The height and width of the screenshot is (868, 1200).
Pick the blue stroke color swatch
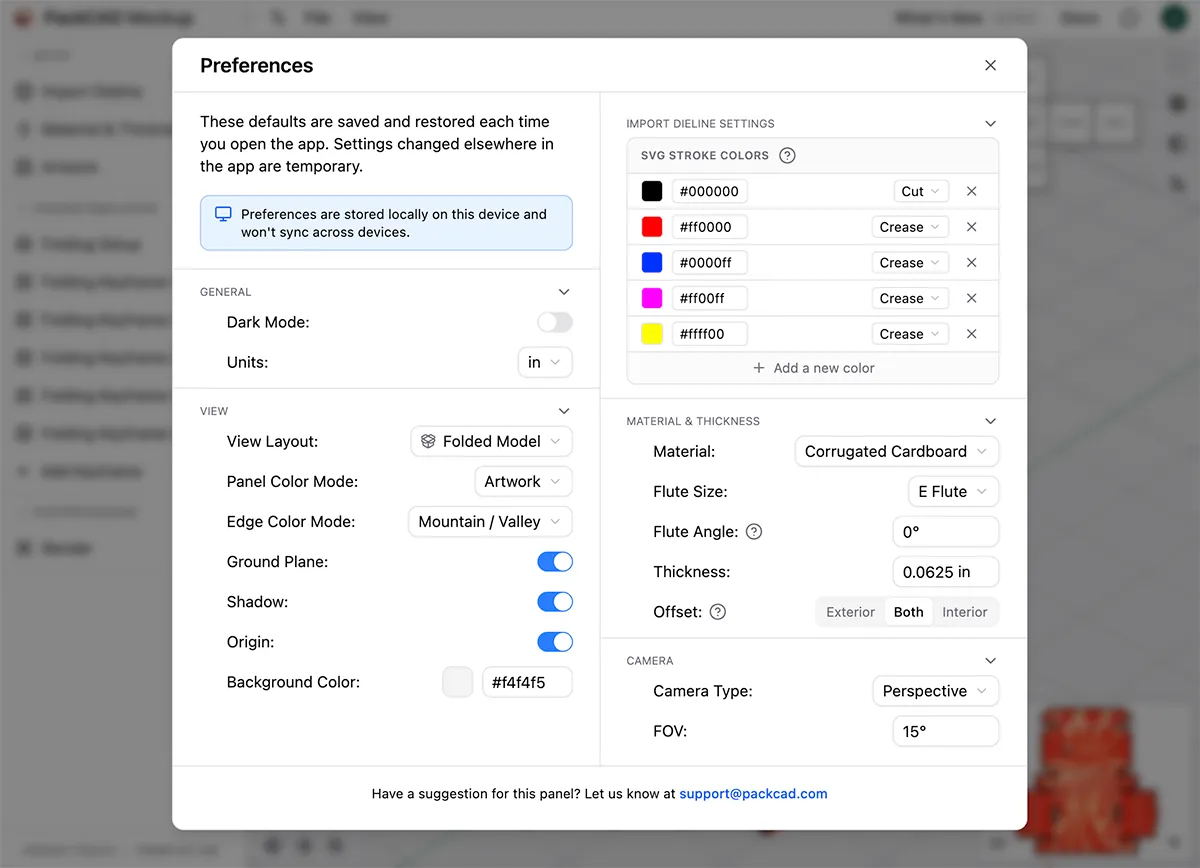click(x=652, y=263)
